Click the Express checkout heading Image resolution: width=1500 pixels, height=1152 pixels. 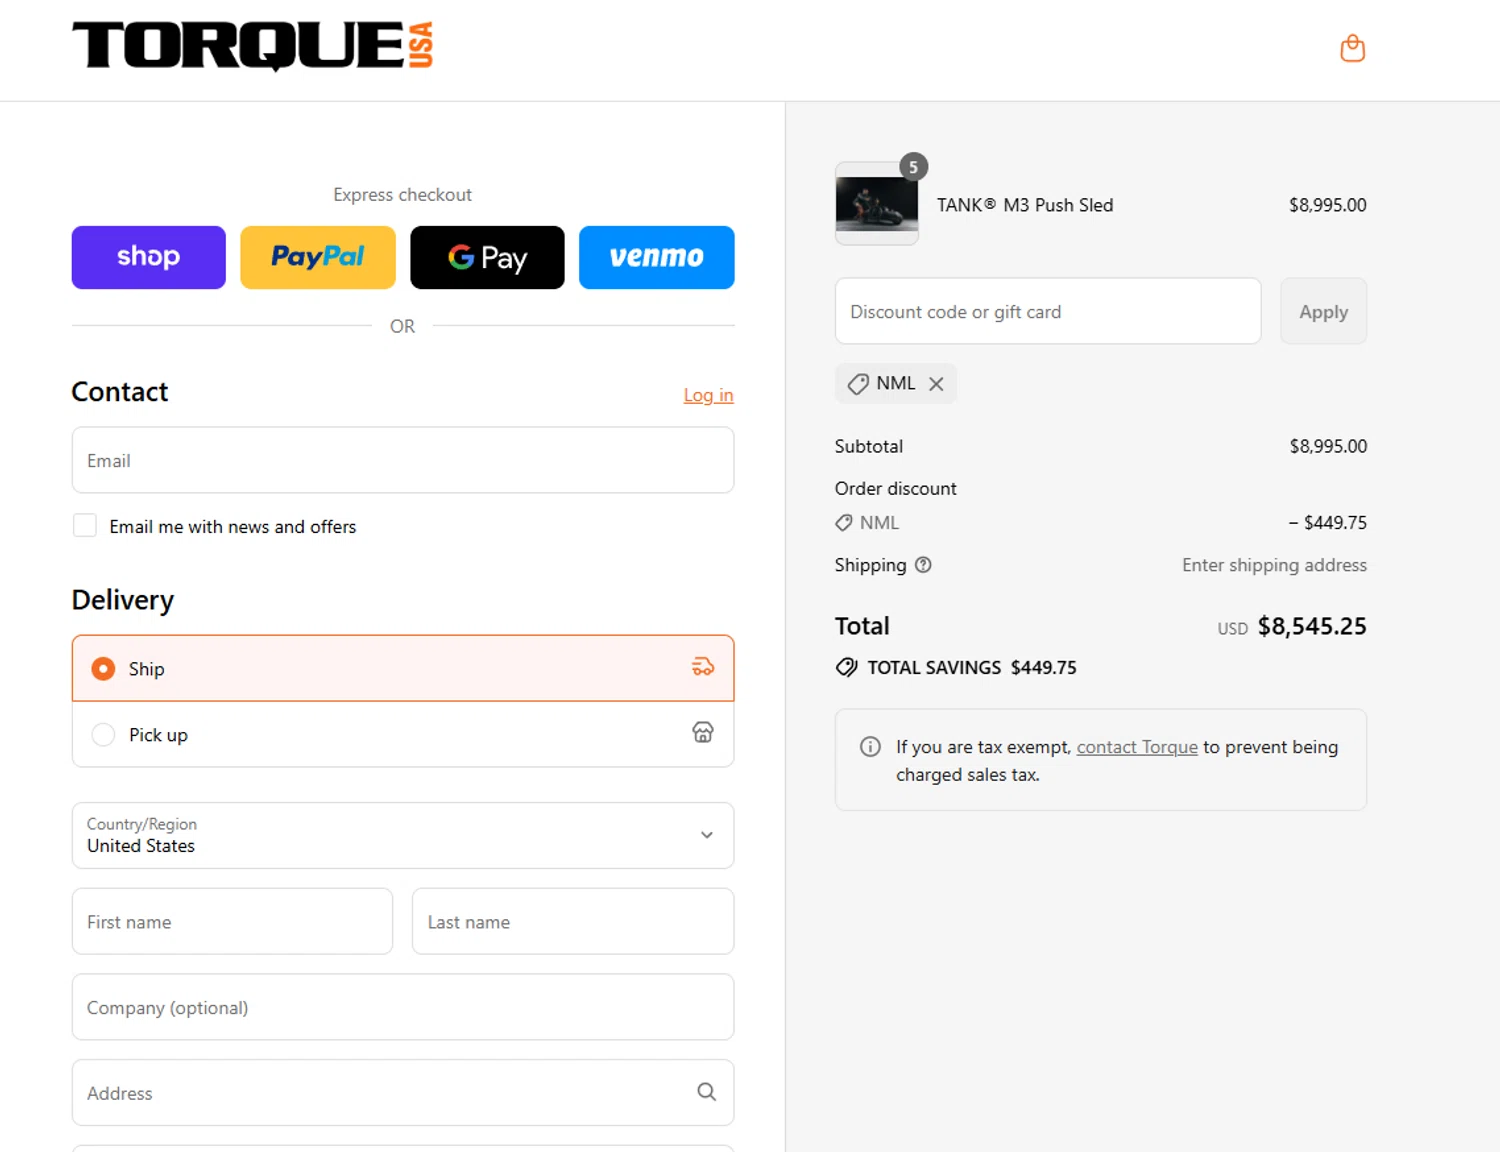(402, 195)
